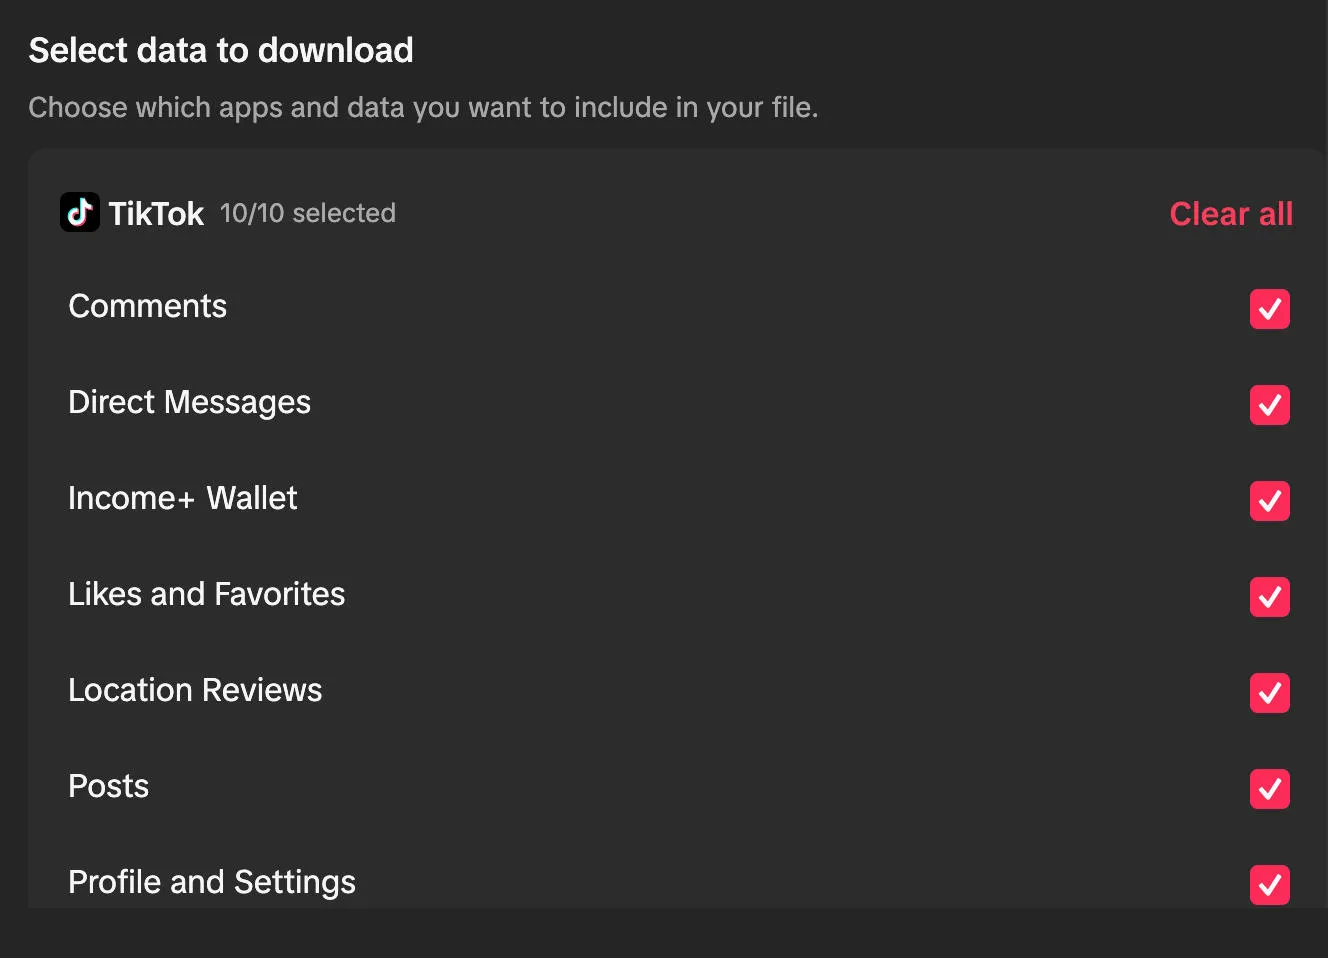Click the TikTok logo icon
1328x958 pixels.
pyautogui.click(x=80, y=212)
